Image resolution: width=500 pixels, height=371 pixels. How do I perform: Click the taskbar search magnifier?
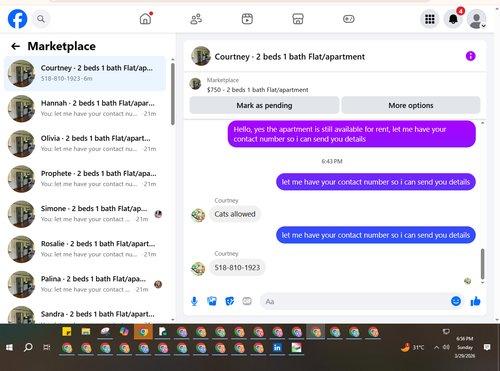28,347
